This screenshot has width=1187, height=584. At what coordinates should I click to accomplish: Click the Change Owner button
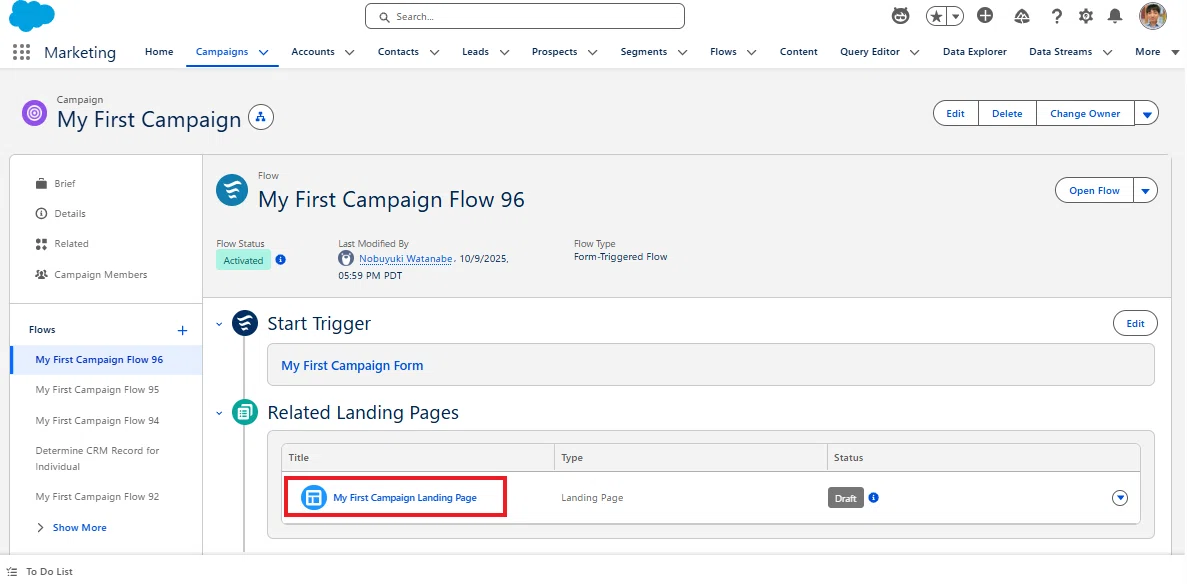point(1085,114)
